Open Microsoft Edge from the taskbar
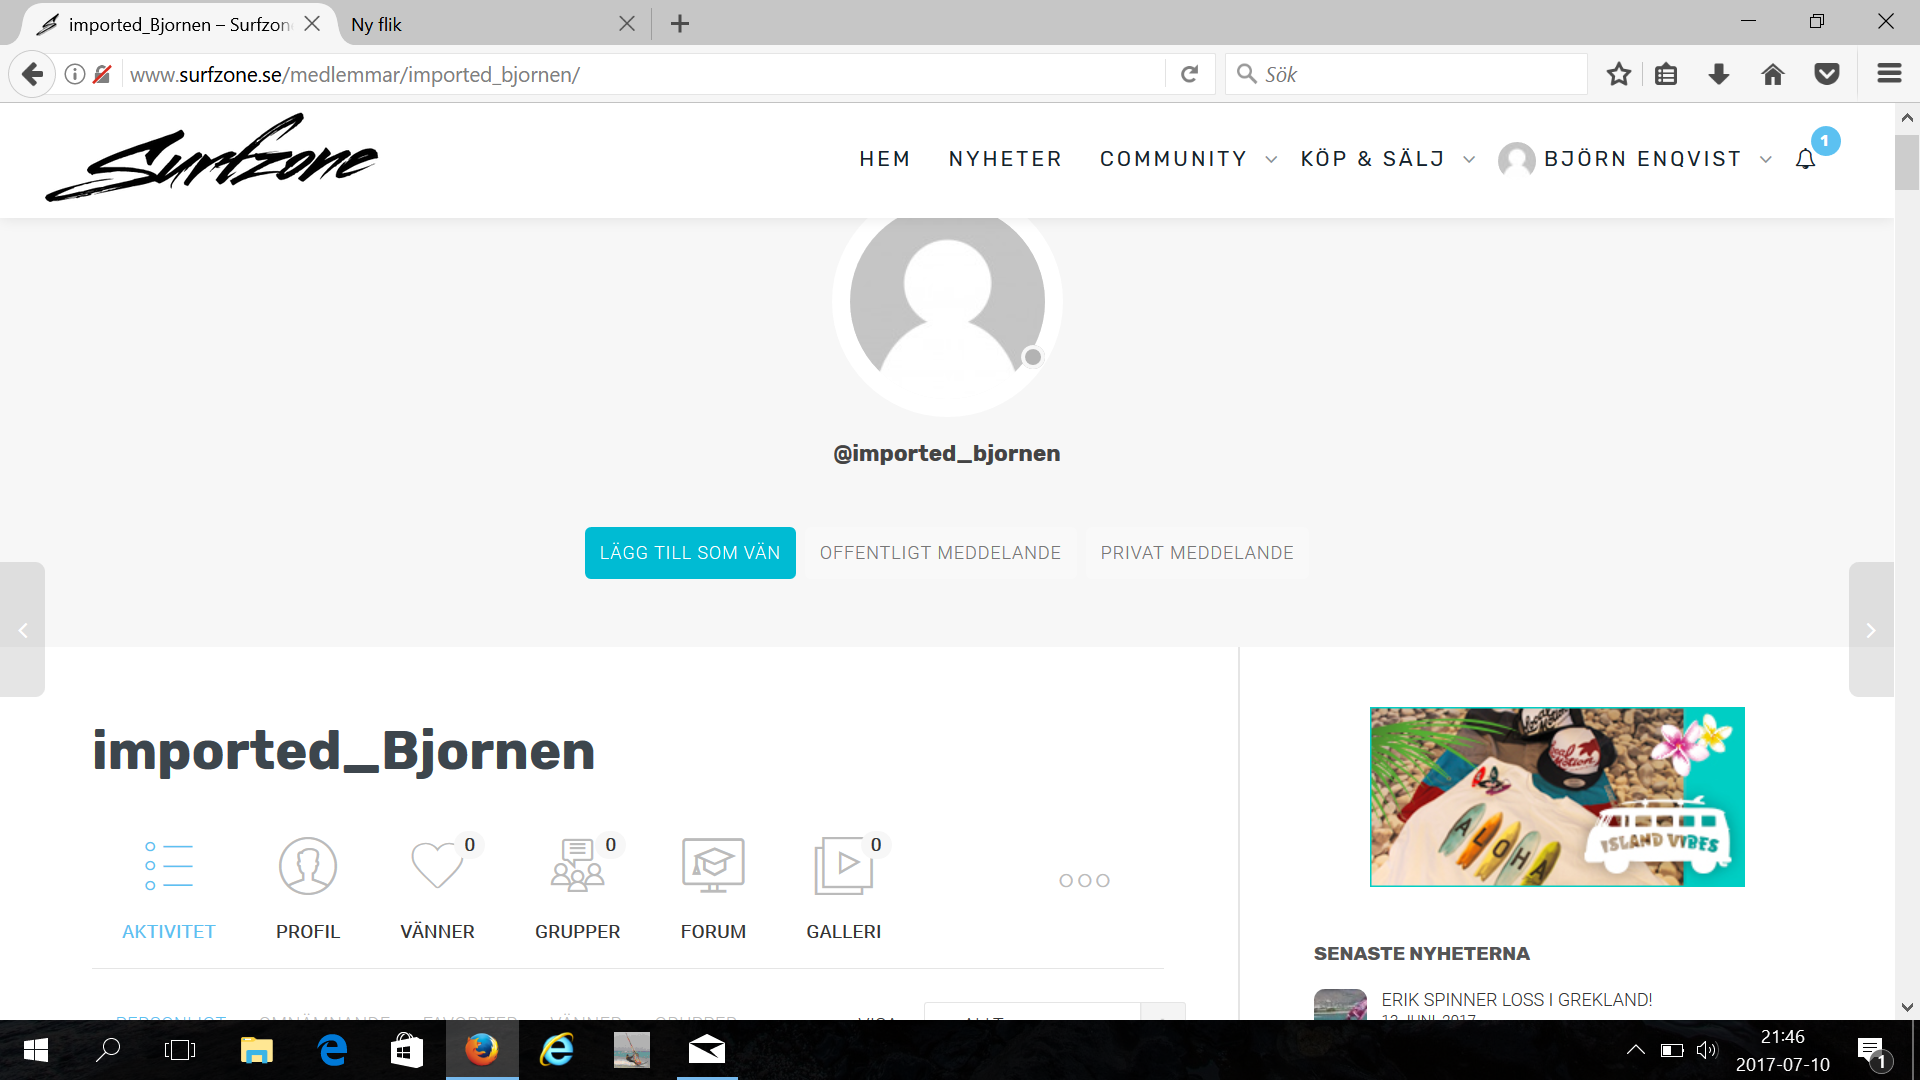1920x1080 pixels. (332, 1050)
